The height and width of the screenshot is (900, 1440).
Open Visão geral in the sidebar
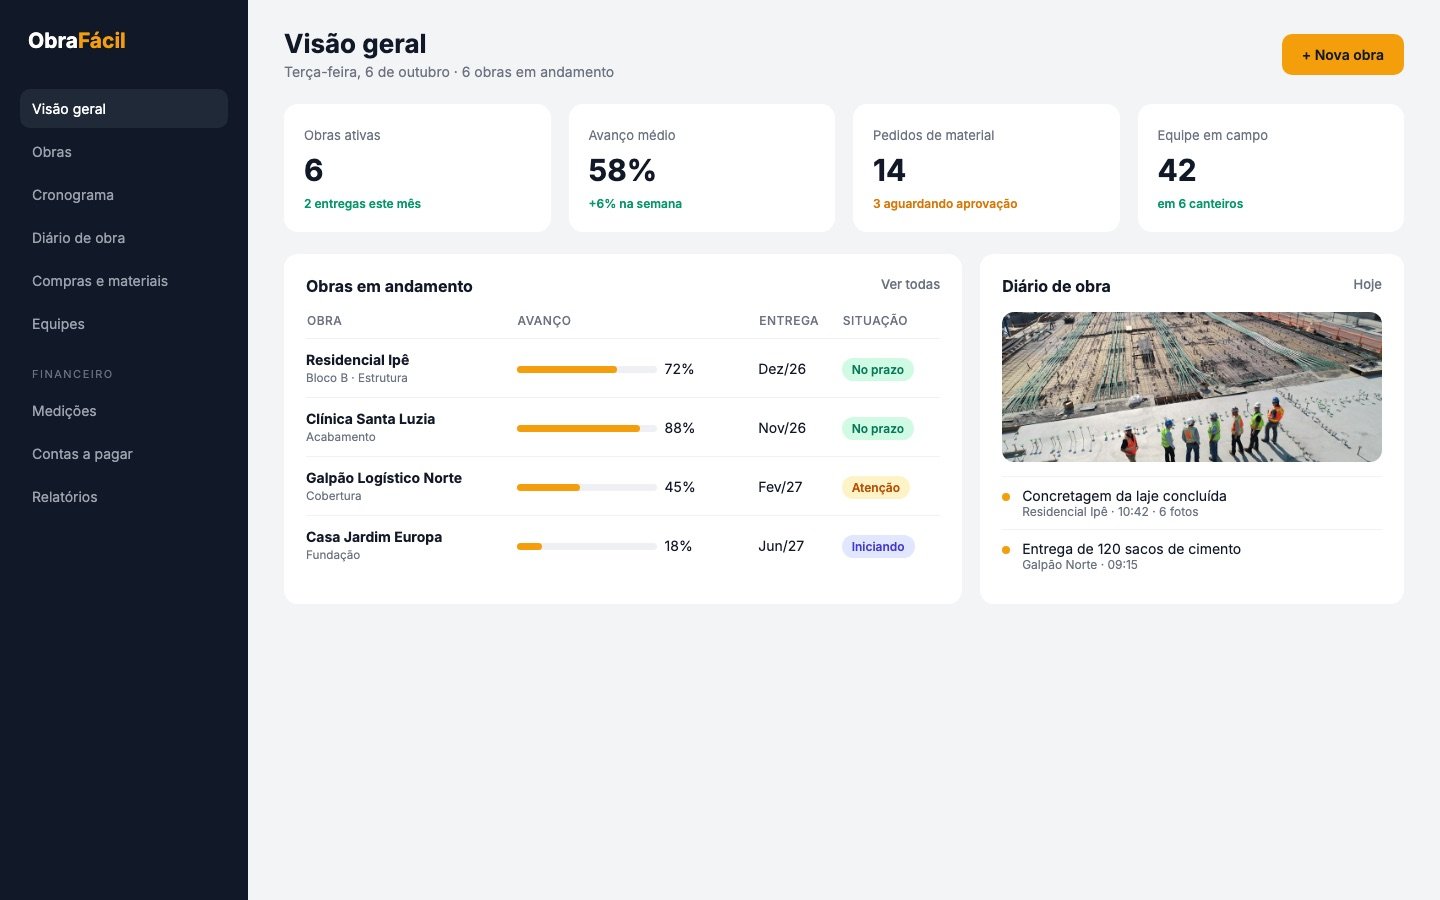124,109
